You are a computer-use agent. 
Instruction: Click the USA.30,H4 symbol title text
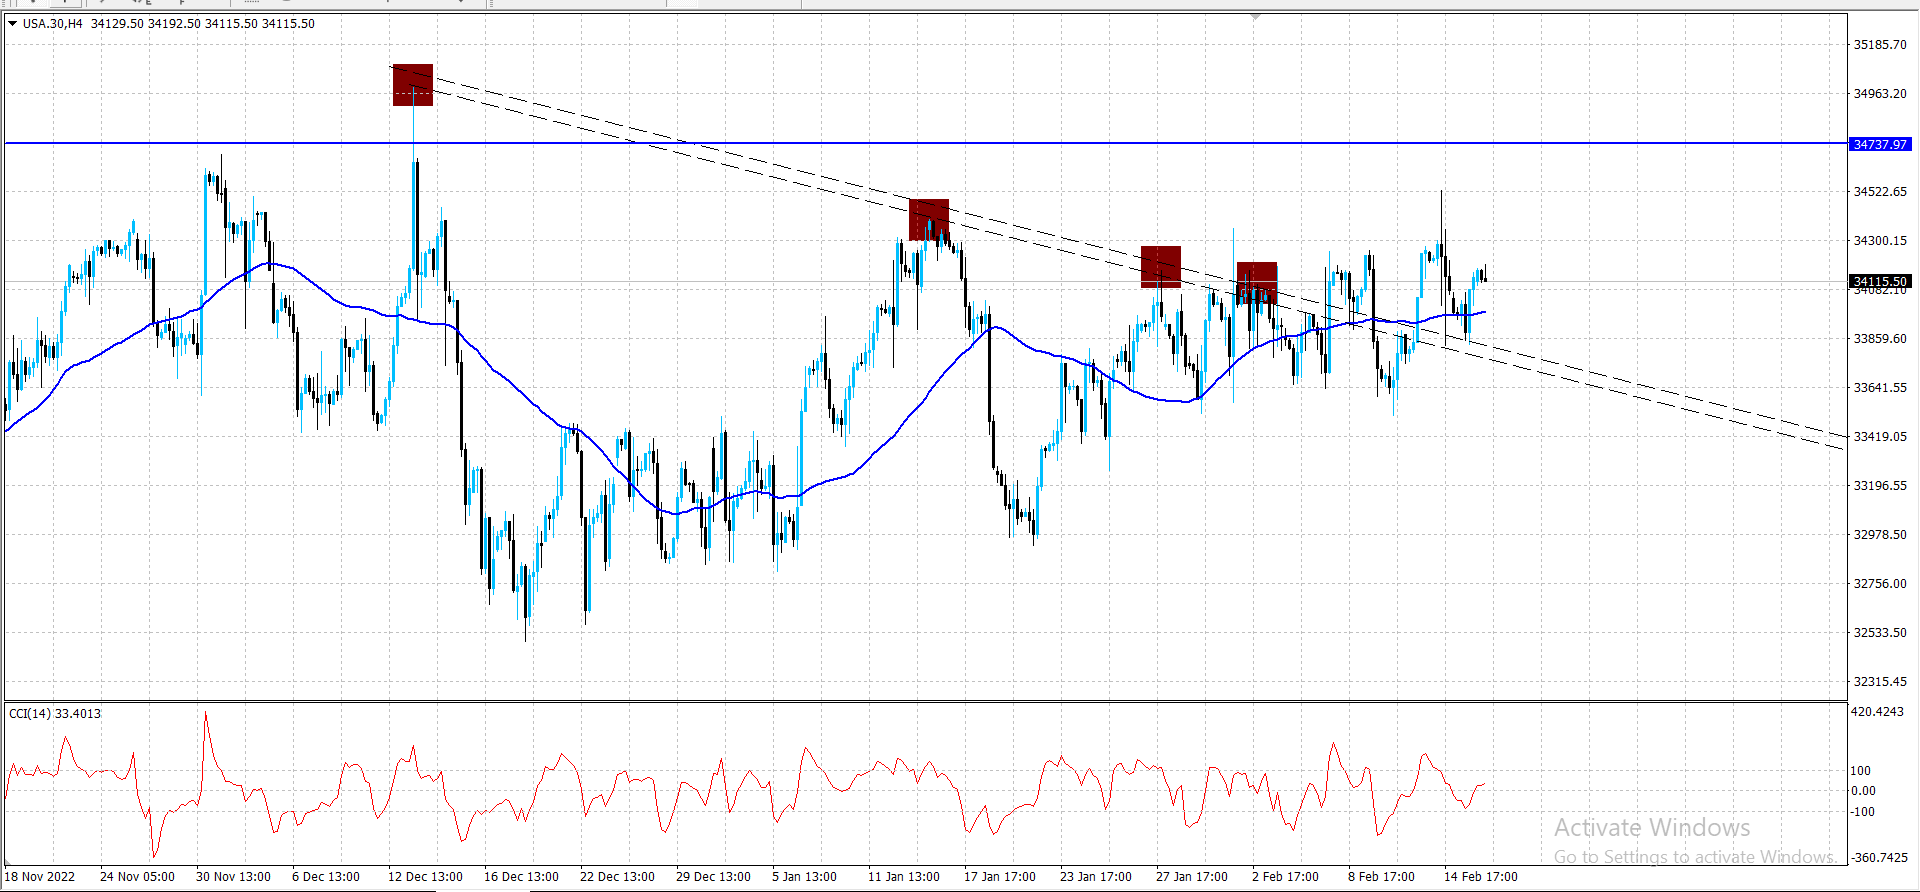tap(53, 23)
